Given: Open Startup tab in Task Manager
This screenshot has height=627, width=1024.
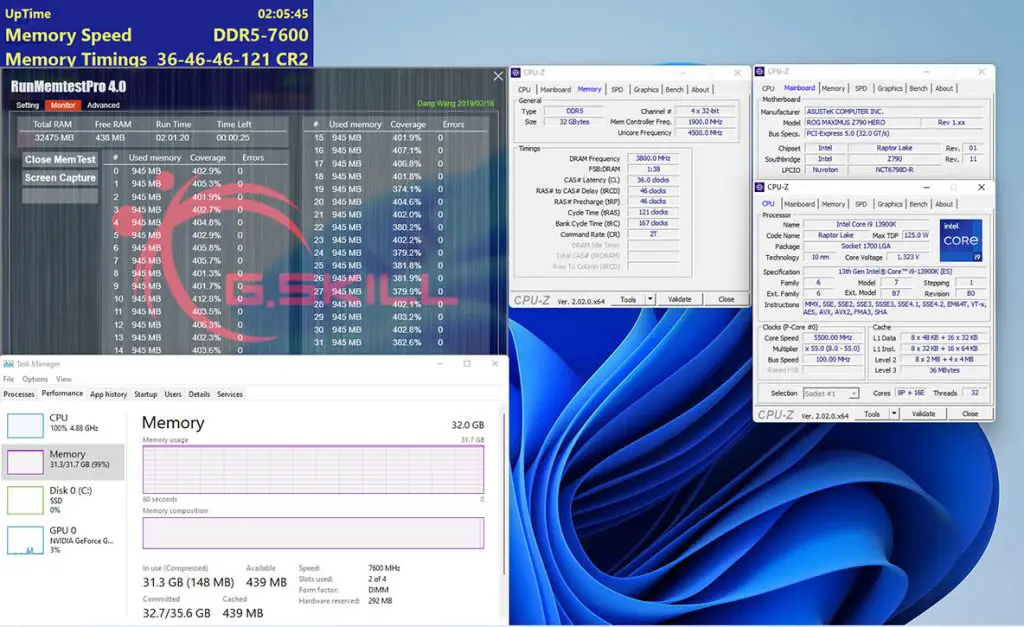Looking at the screenshot, I should pos(146,394).
